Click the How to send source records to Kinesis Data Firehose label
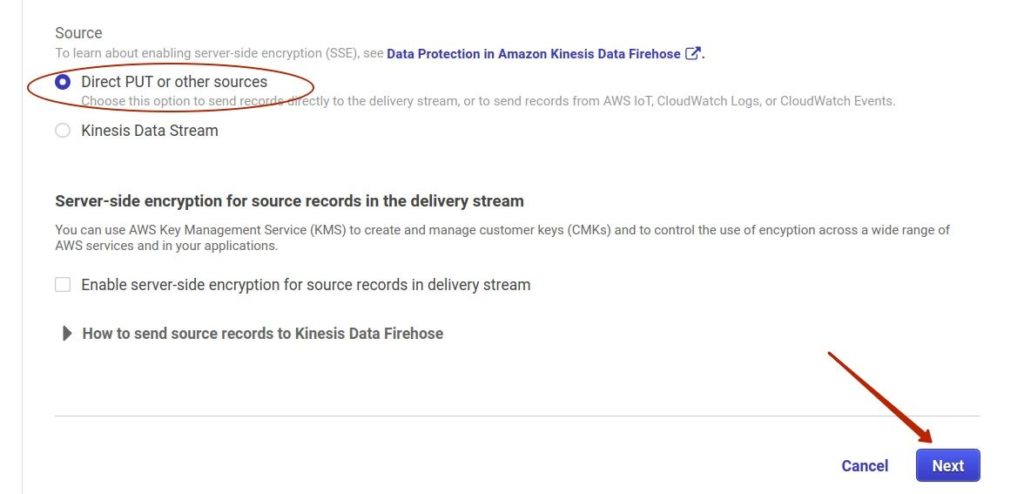The width and height of the screenshot is (1024, 494). click(x=263, y=334)
